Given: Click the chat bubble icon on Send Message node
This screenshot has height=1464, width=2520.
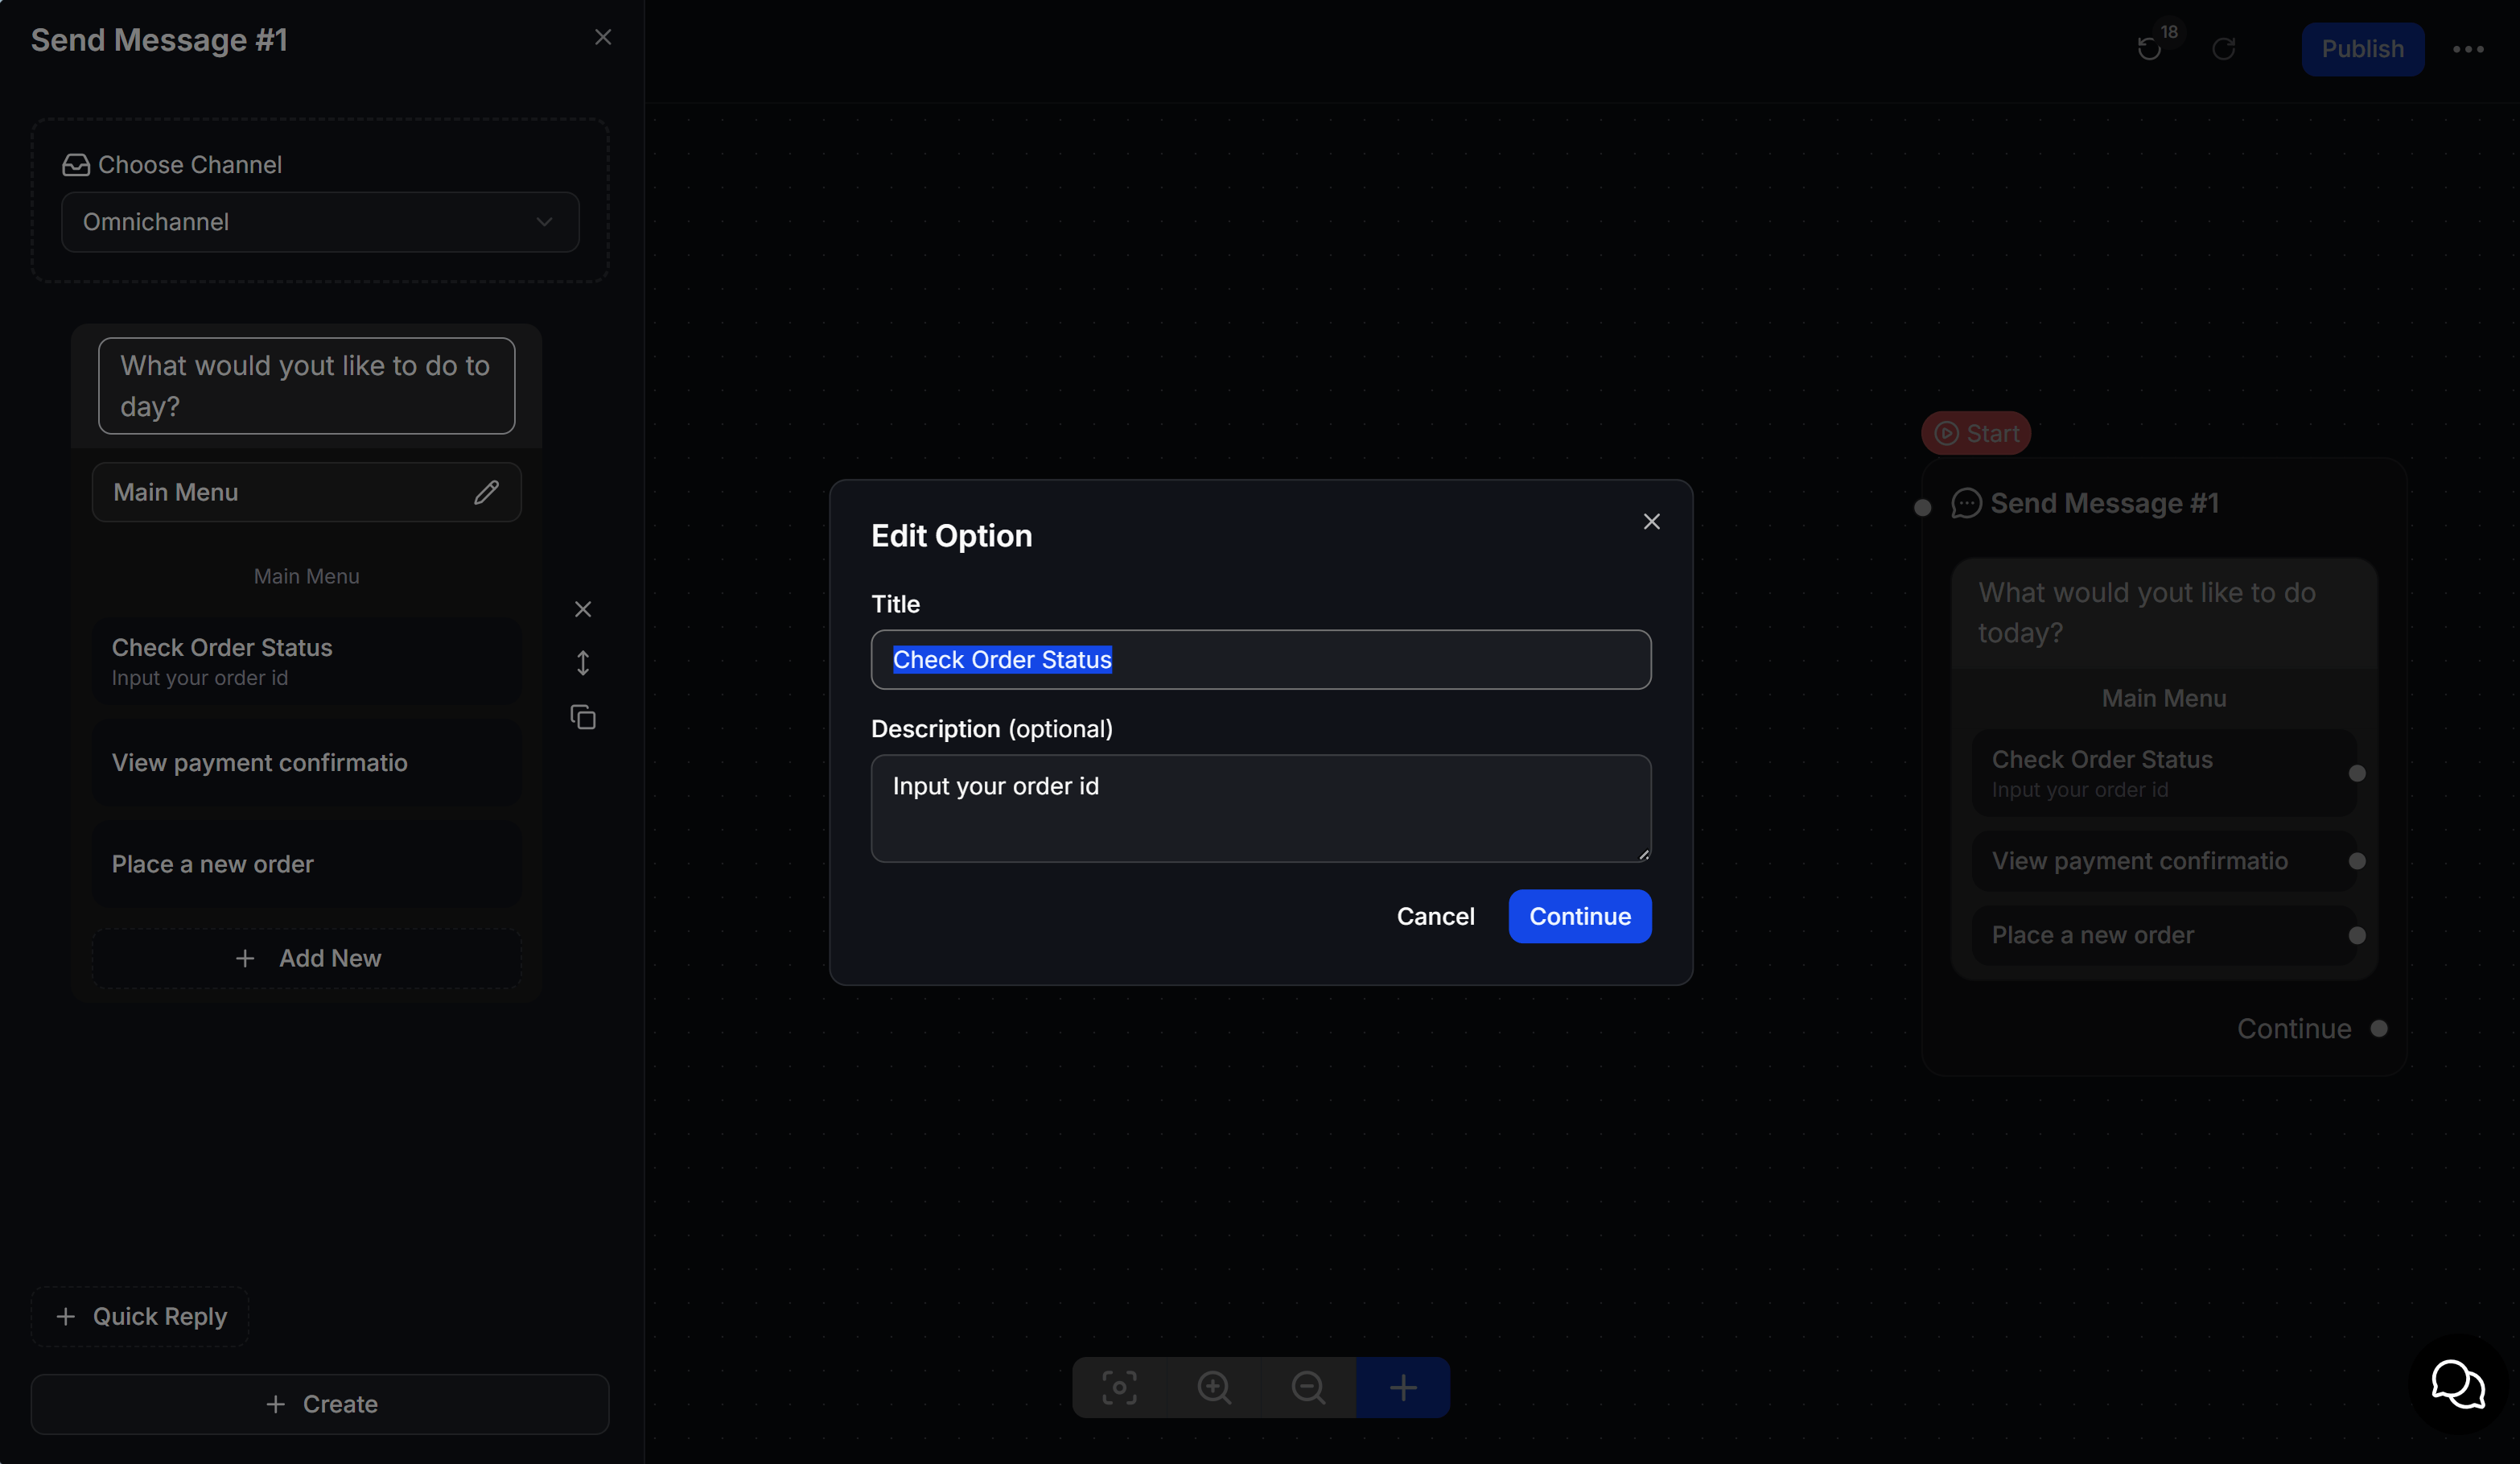Looking at the screenshot, I should tap(1966, 503).
